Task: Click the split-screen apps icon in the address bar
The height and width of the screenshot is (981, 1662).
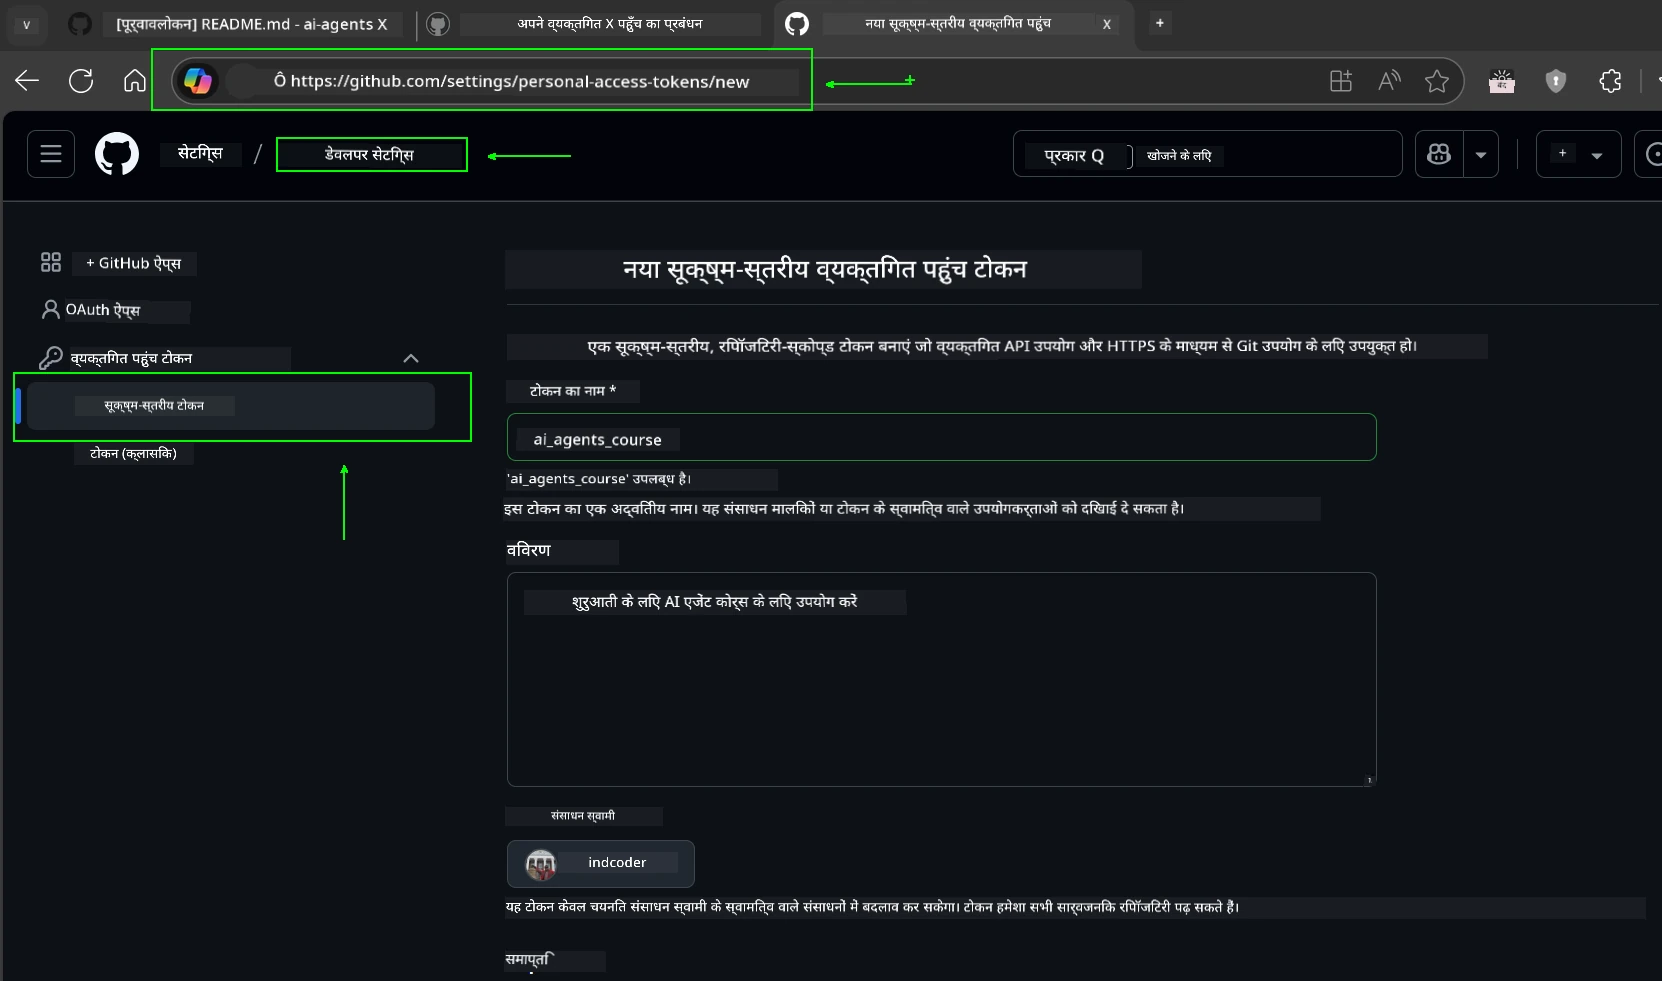Action: (x=1341, y=81)
